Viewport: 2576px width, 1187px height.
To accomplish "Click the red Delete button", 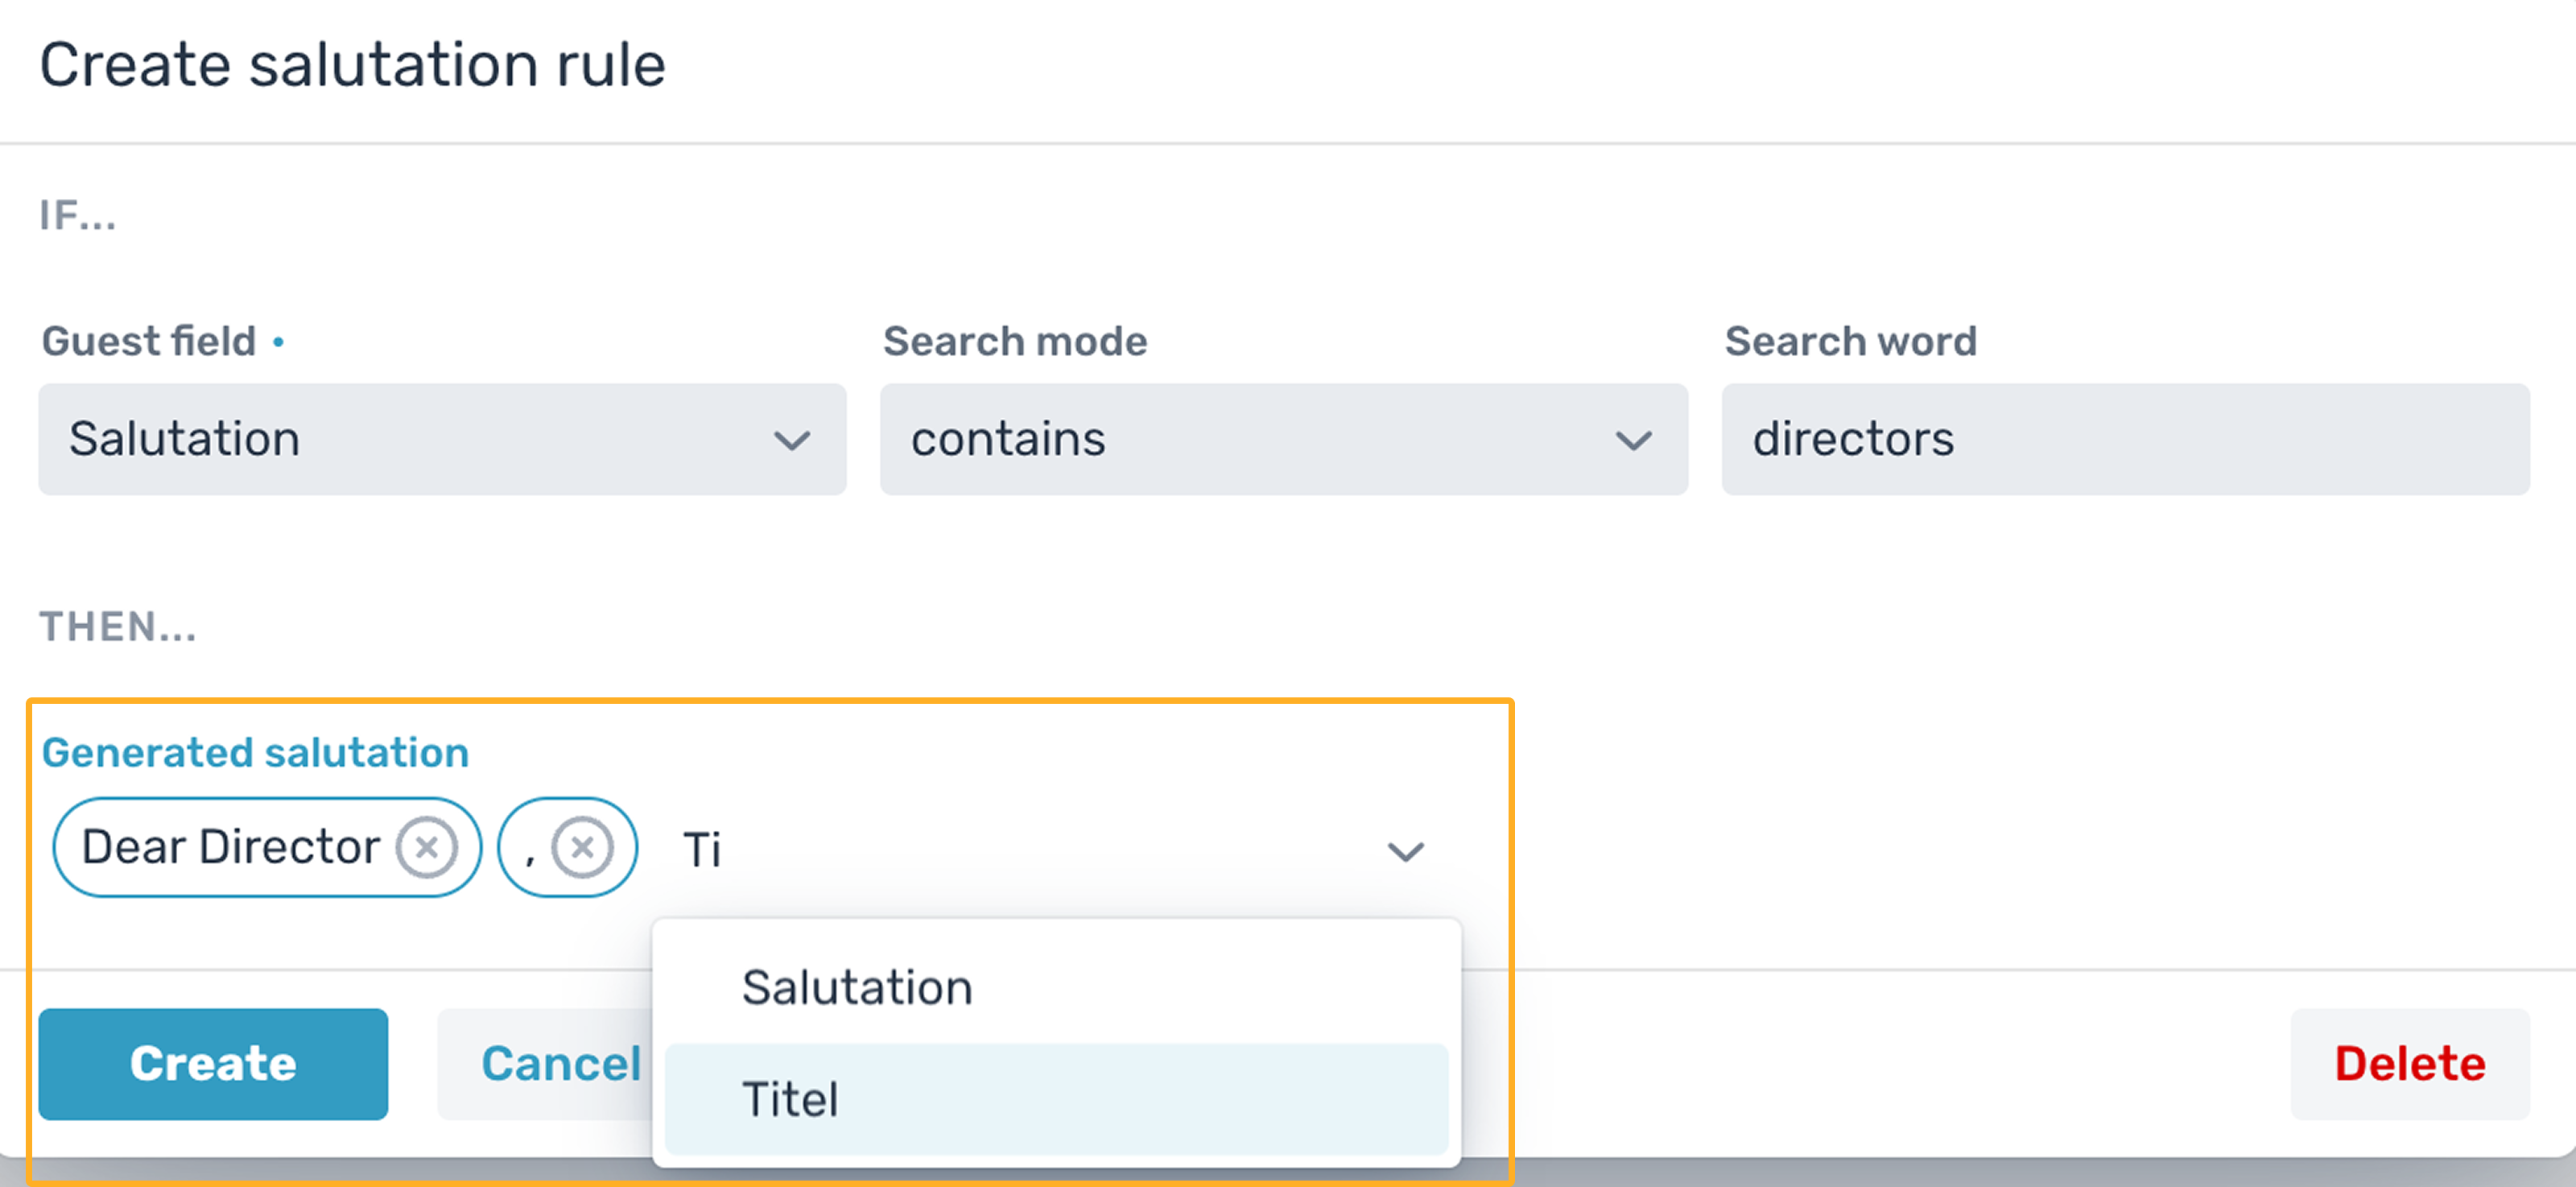I will point(2410,1063).
